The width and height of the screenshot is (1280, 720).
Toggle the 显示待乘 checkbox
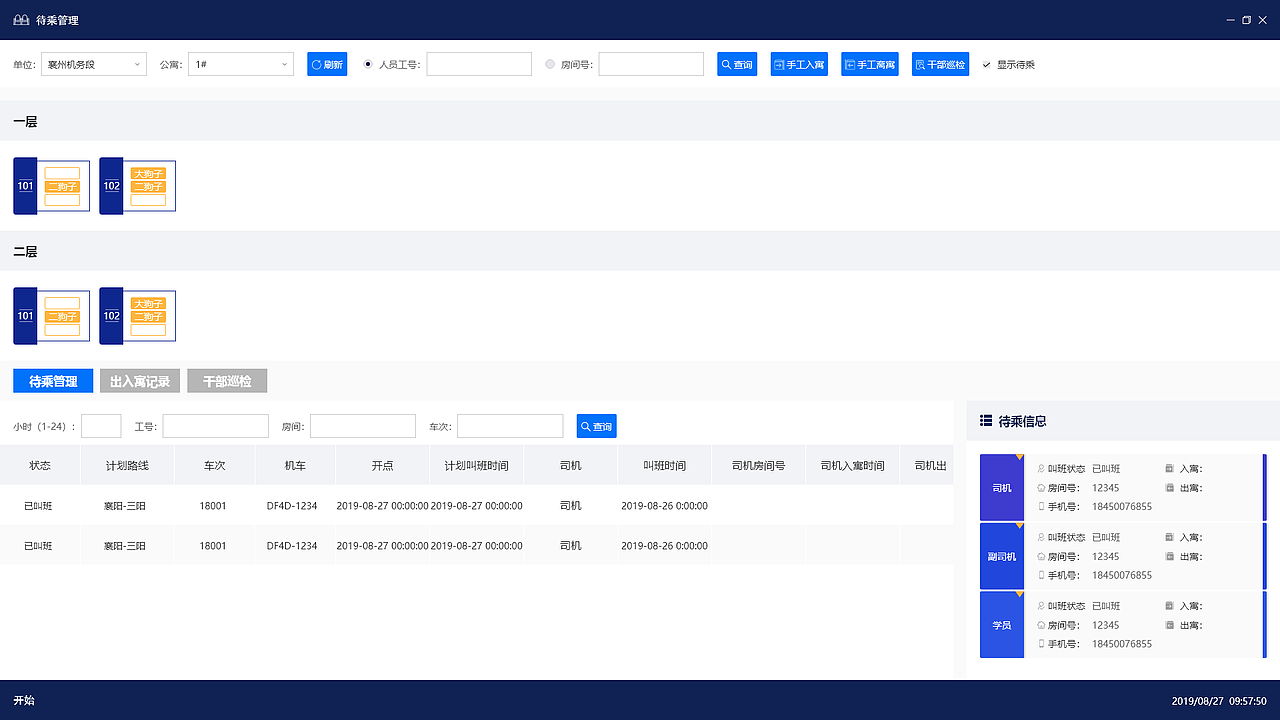(x=987, y=64)
